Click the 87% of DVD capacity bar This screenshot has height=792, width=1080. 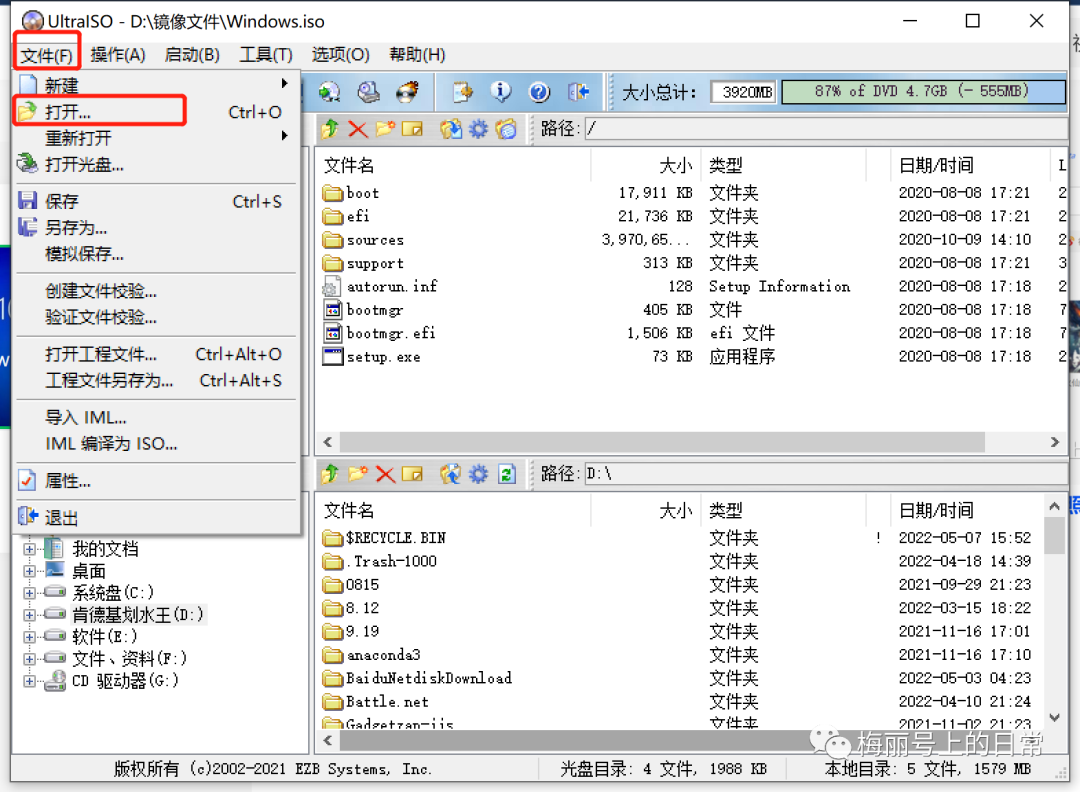(x=923, y=92)
